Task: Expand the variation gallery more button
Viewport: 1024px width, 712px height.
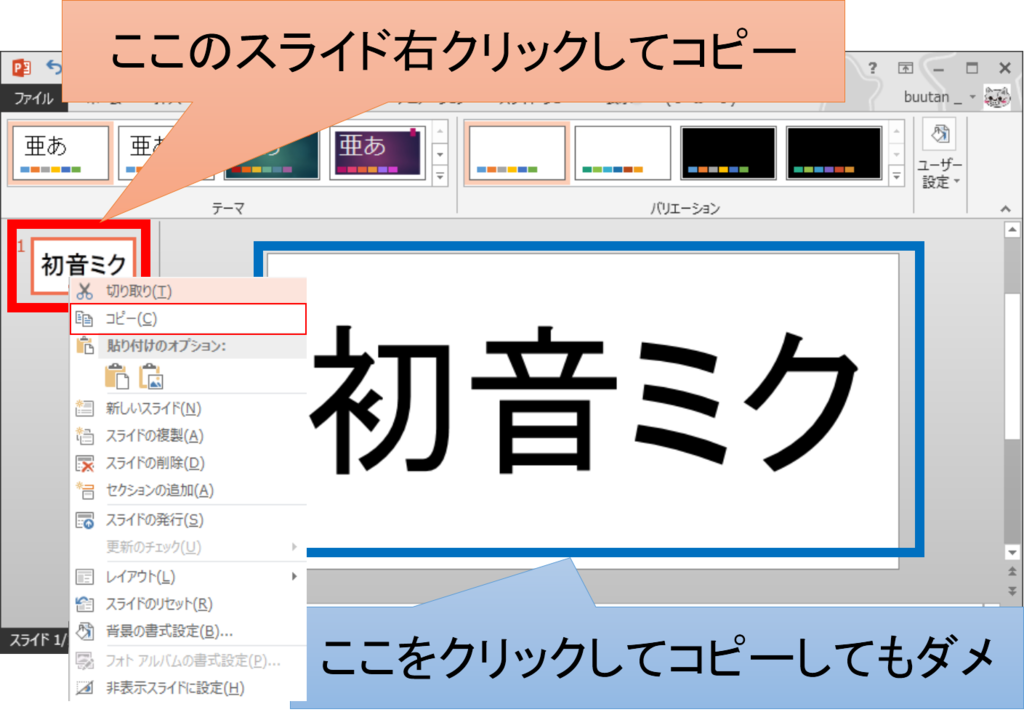Action: pos(897,176)
